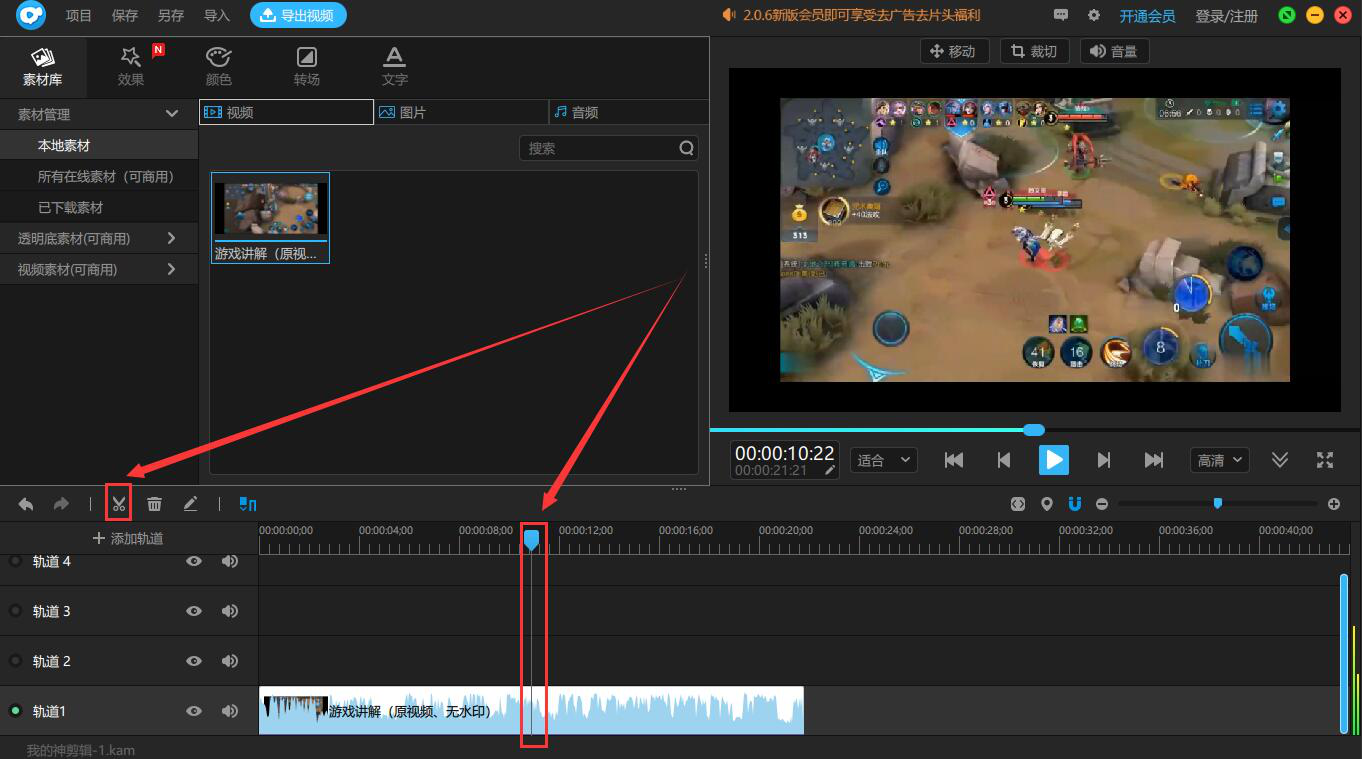Open the settings gear in title bar
This screenshot has height=759, width=1362.
[x=1094, y=15]
